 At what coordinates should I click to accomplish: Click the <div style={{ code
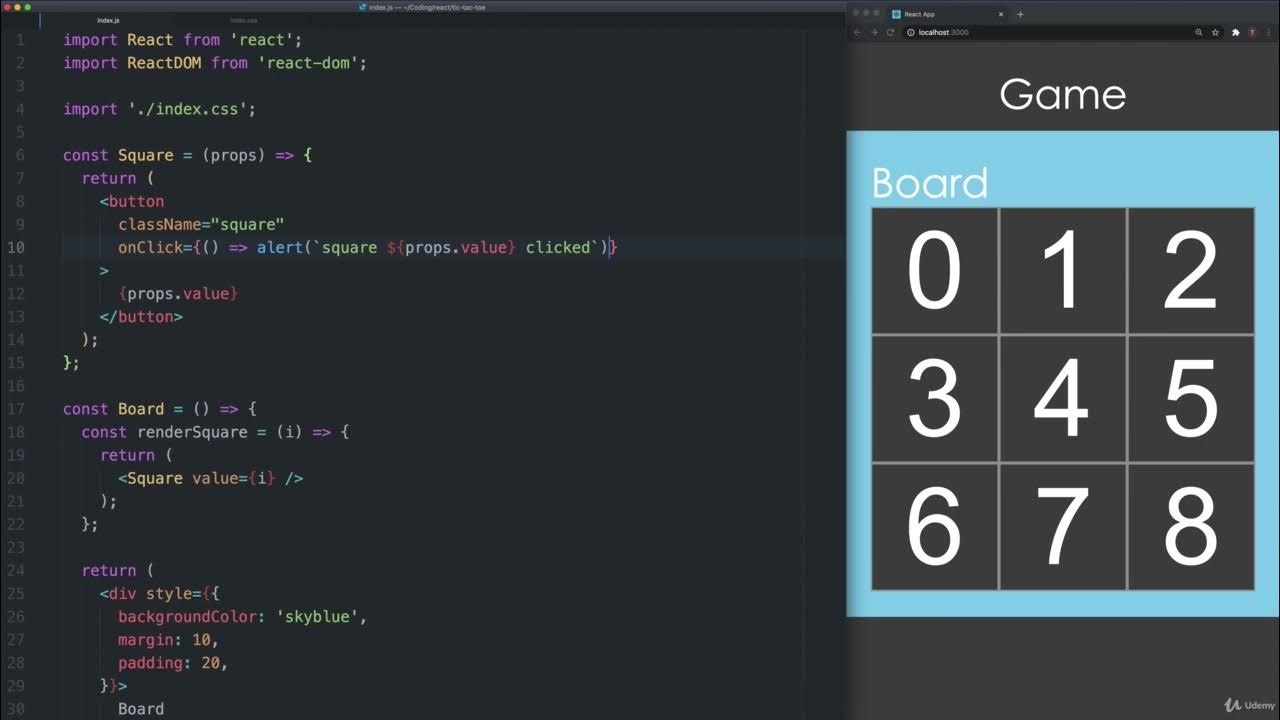159,594
